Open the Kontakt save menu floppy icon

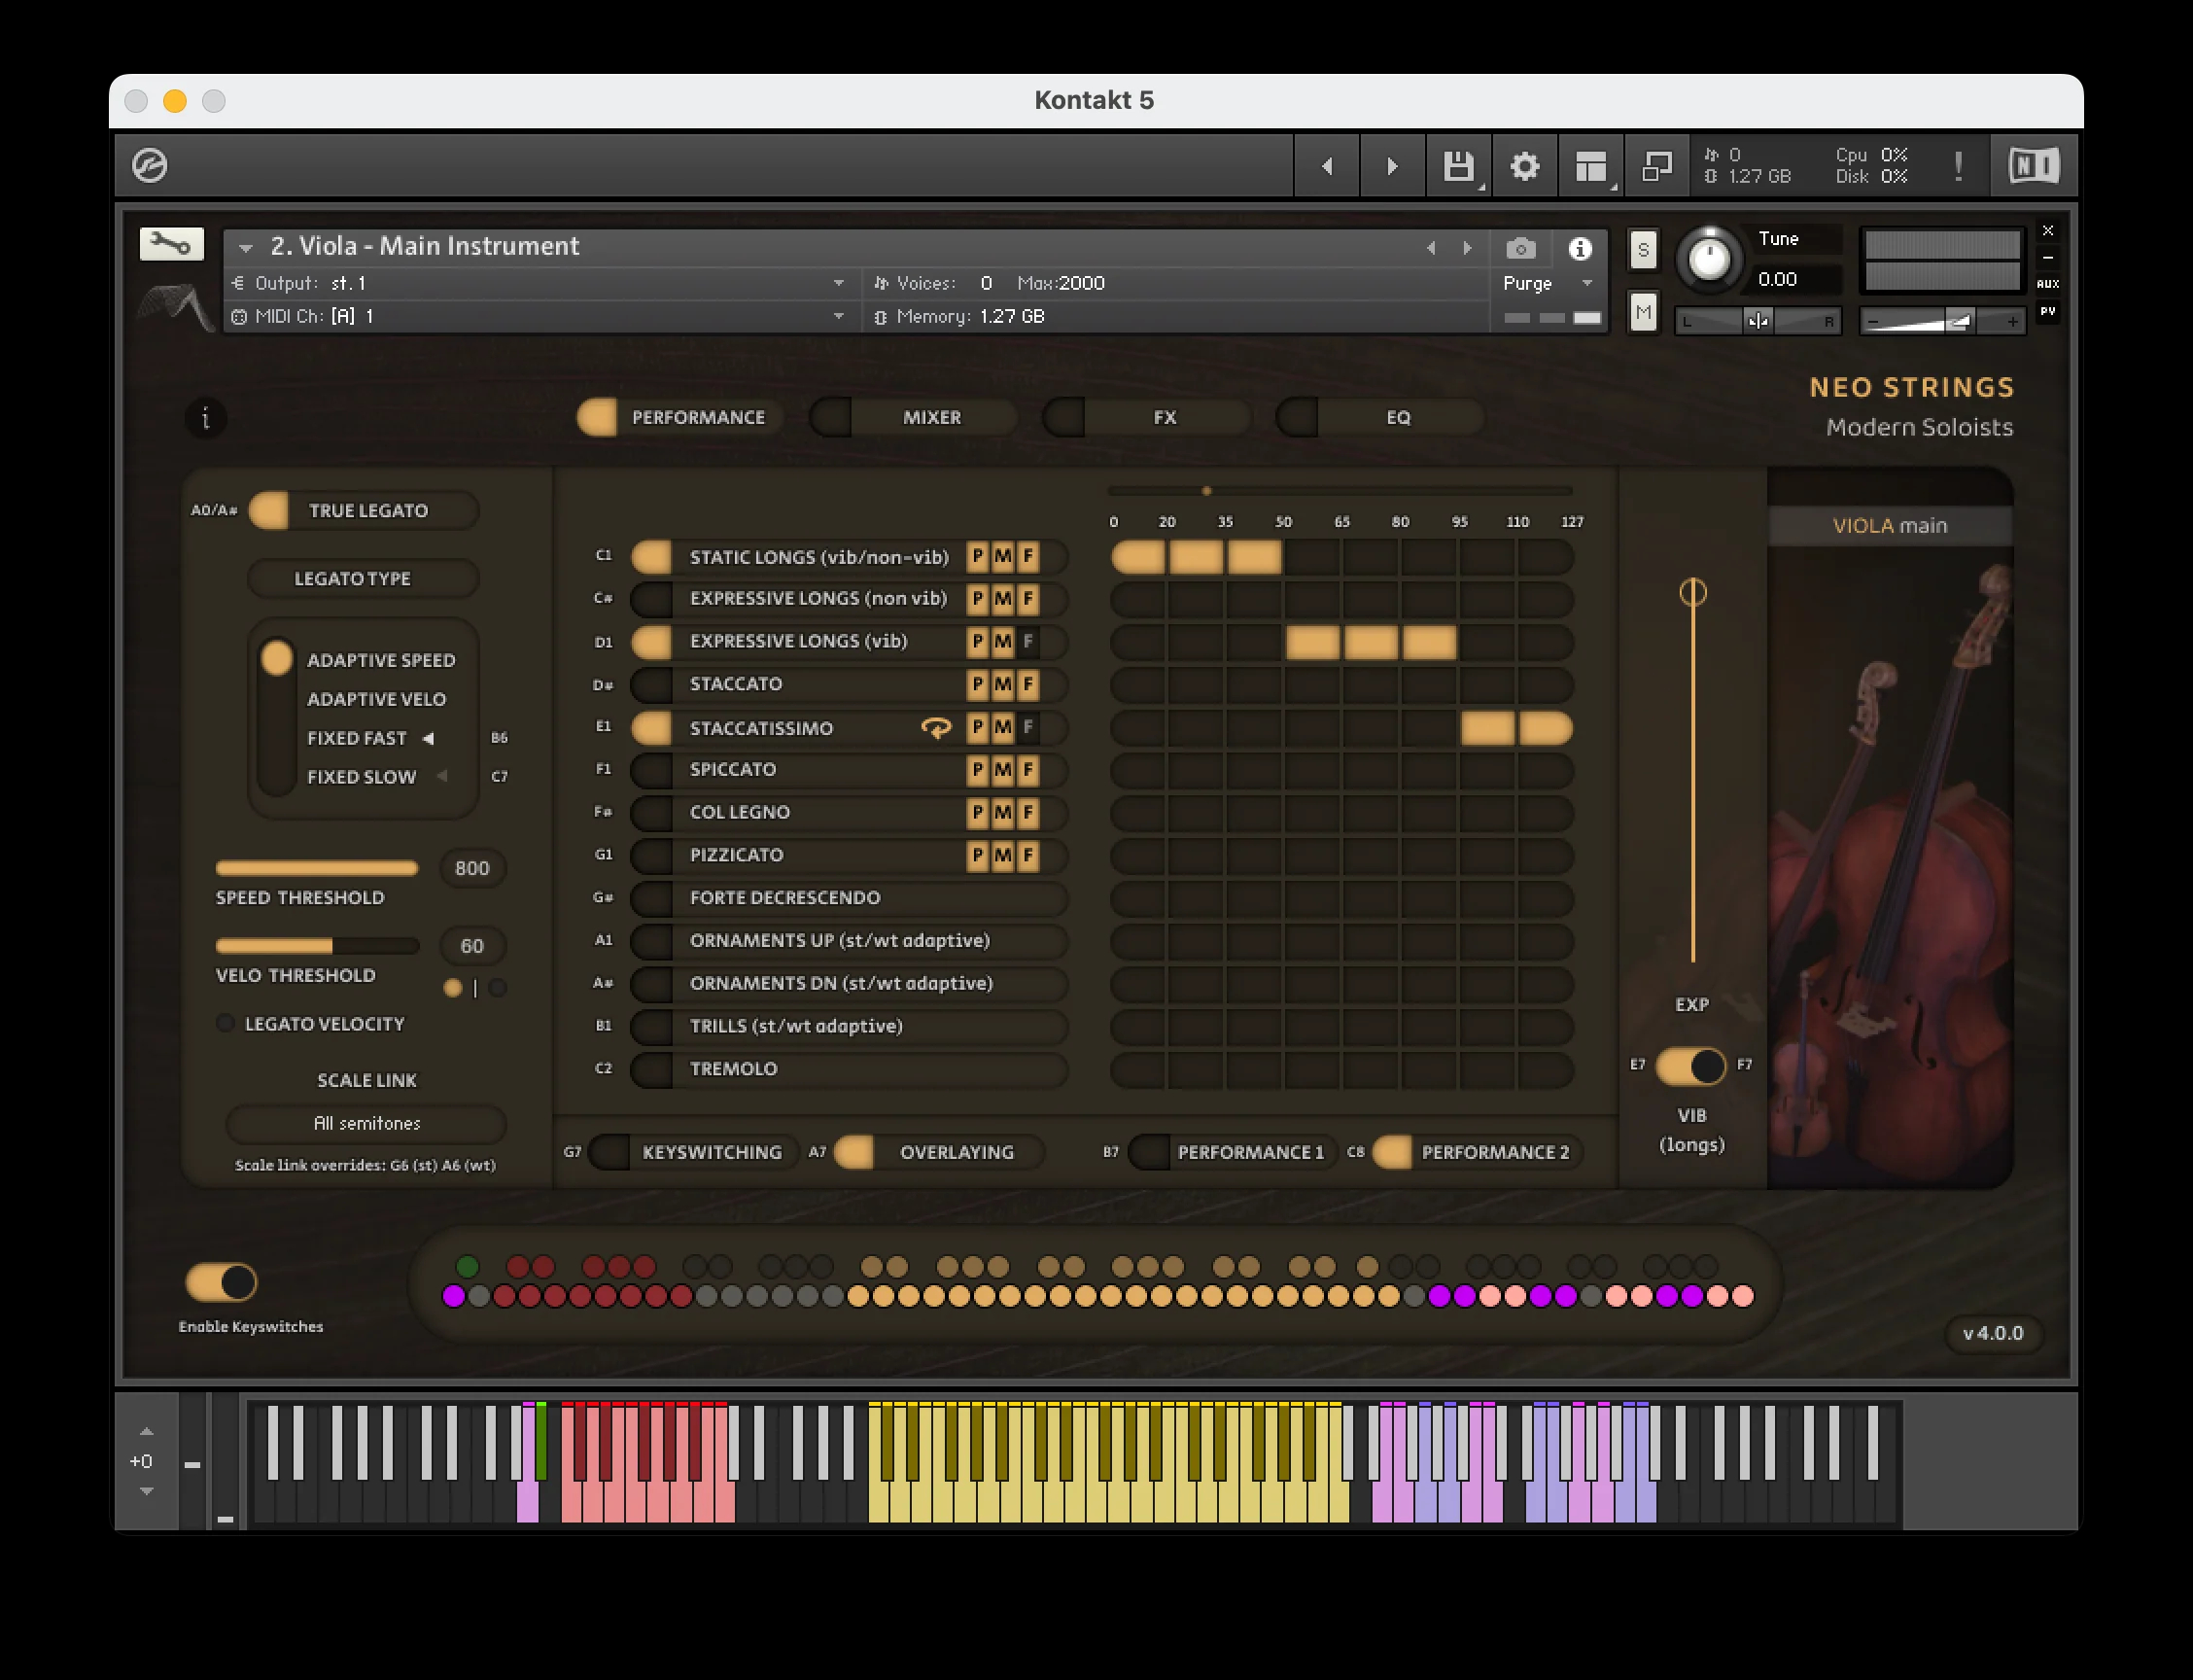[x=1458, y=166]
